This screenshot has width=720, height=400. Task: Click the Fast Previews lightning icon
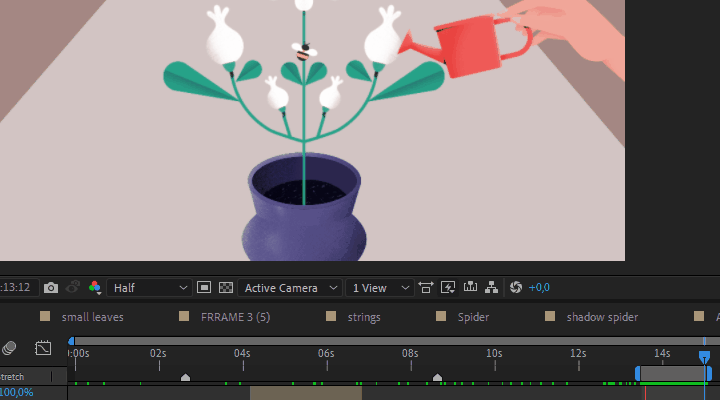[x=448, y=287]
